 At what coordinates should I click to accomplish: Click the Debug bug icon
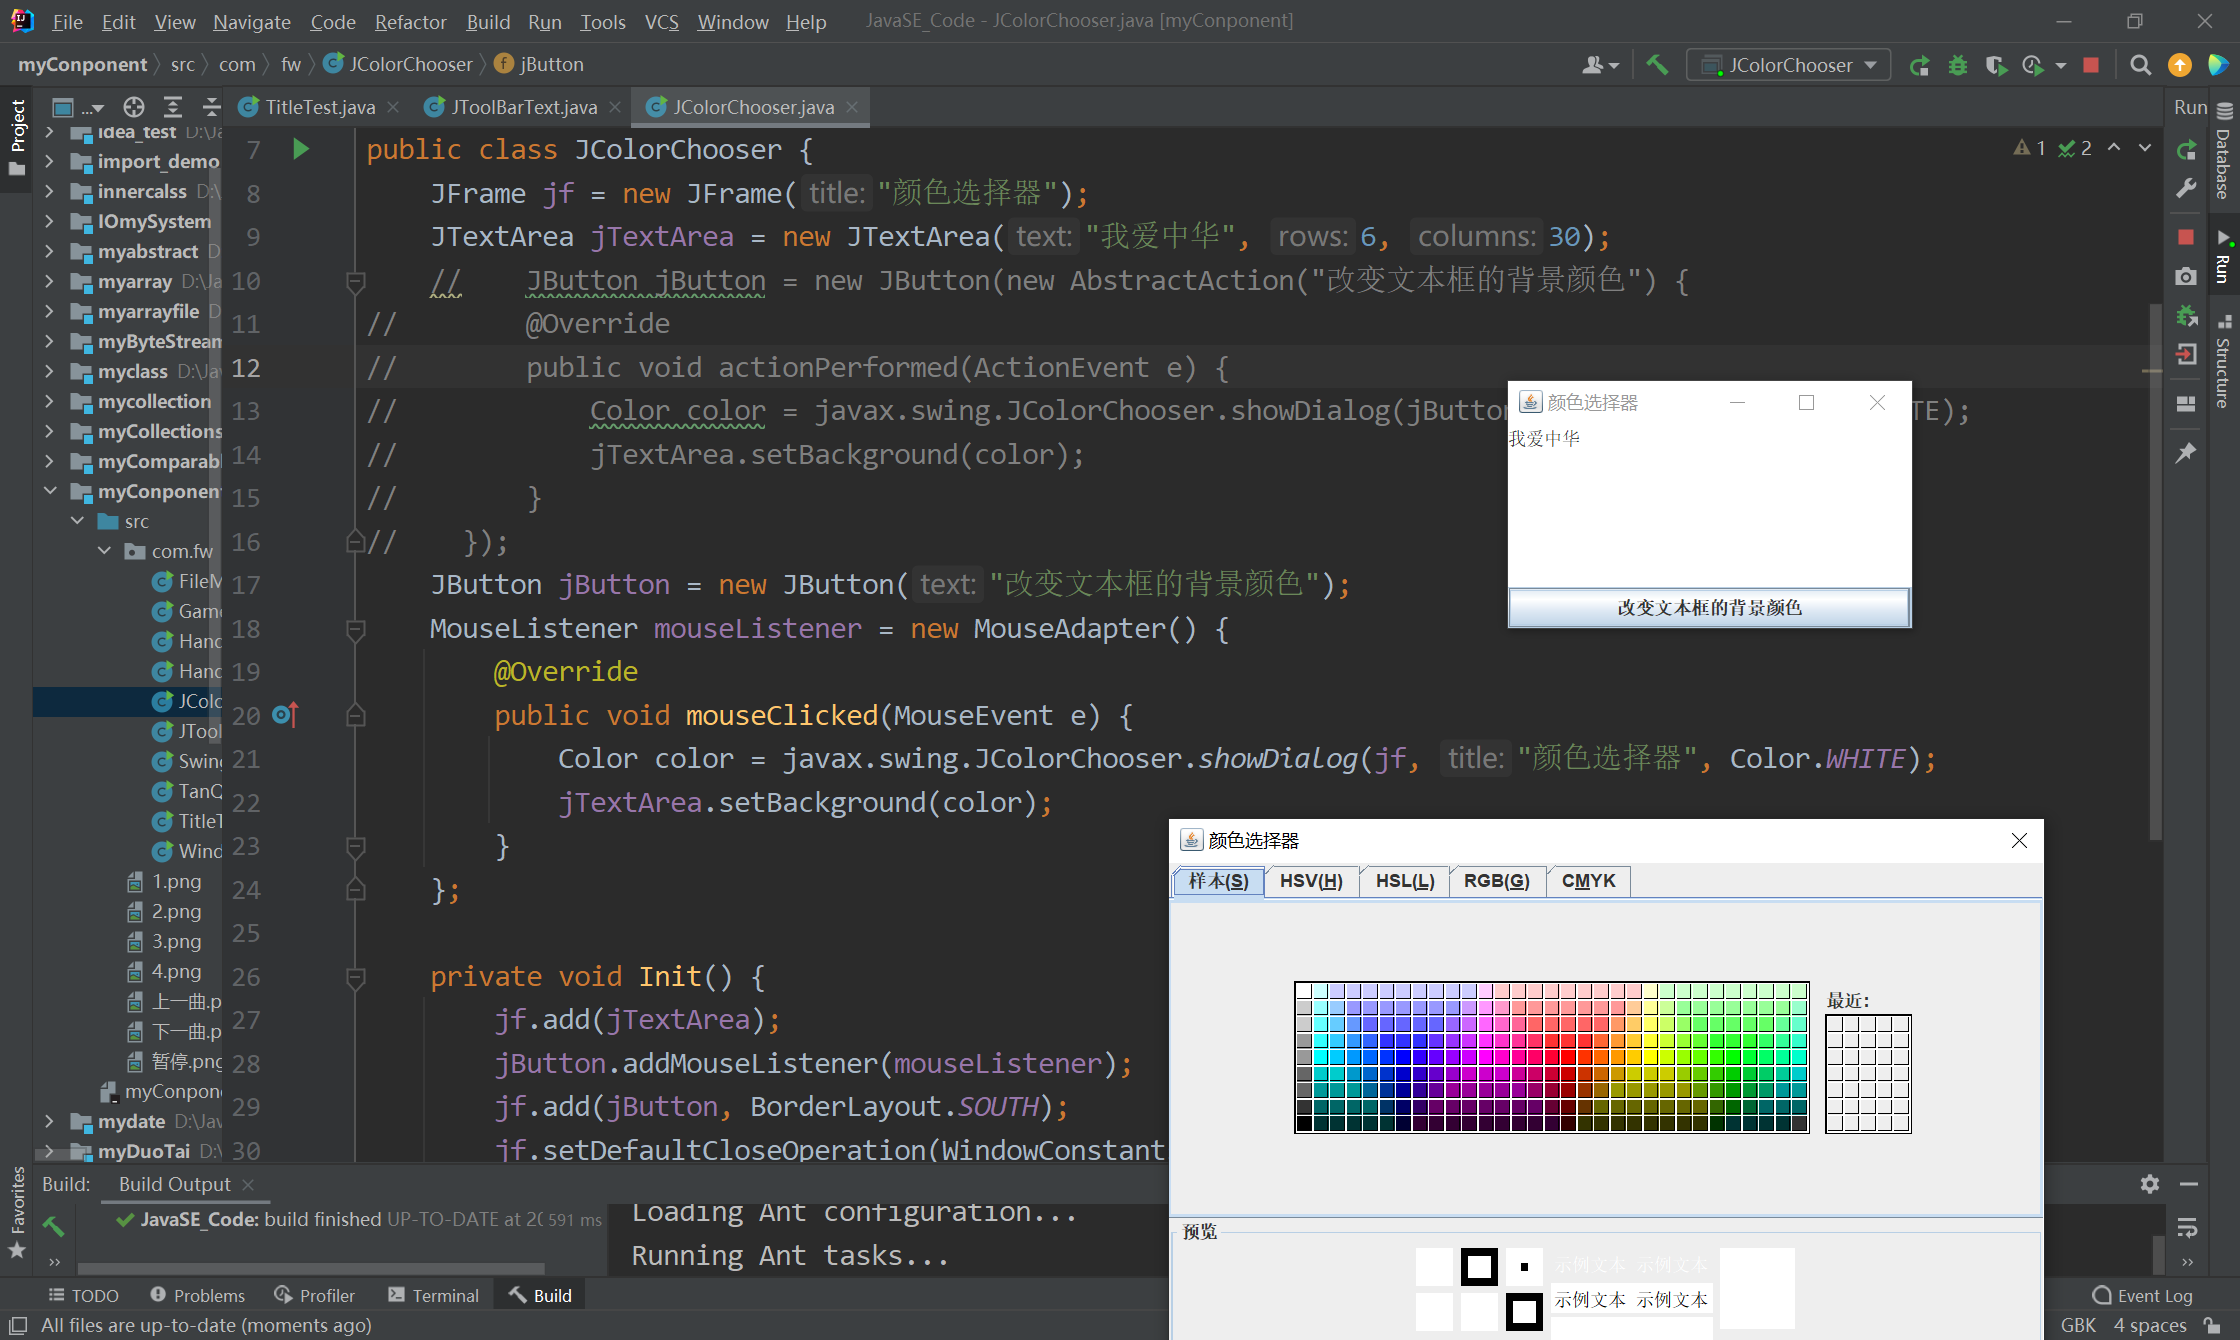click(1958, 65)
